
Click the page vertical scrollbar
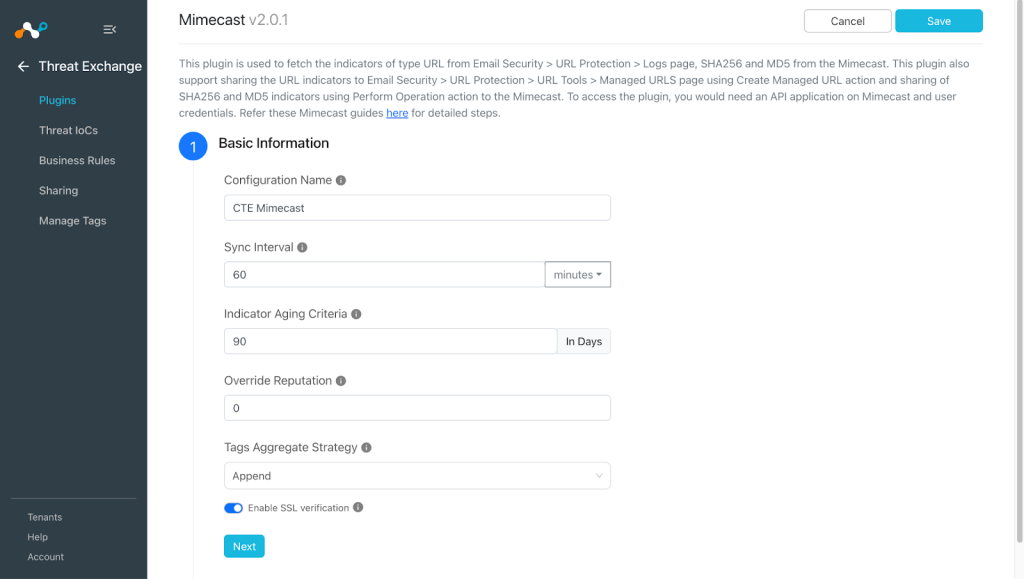(1019, 271)
